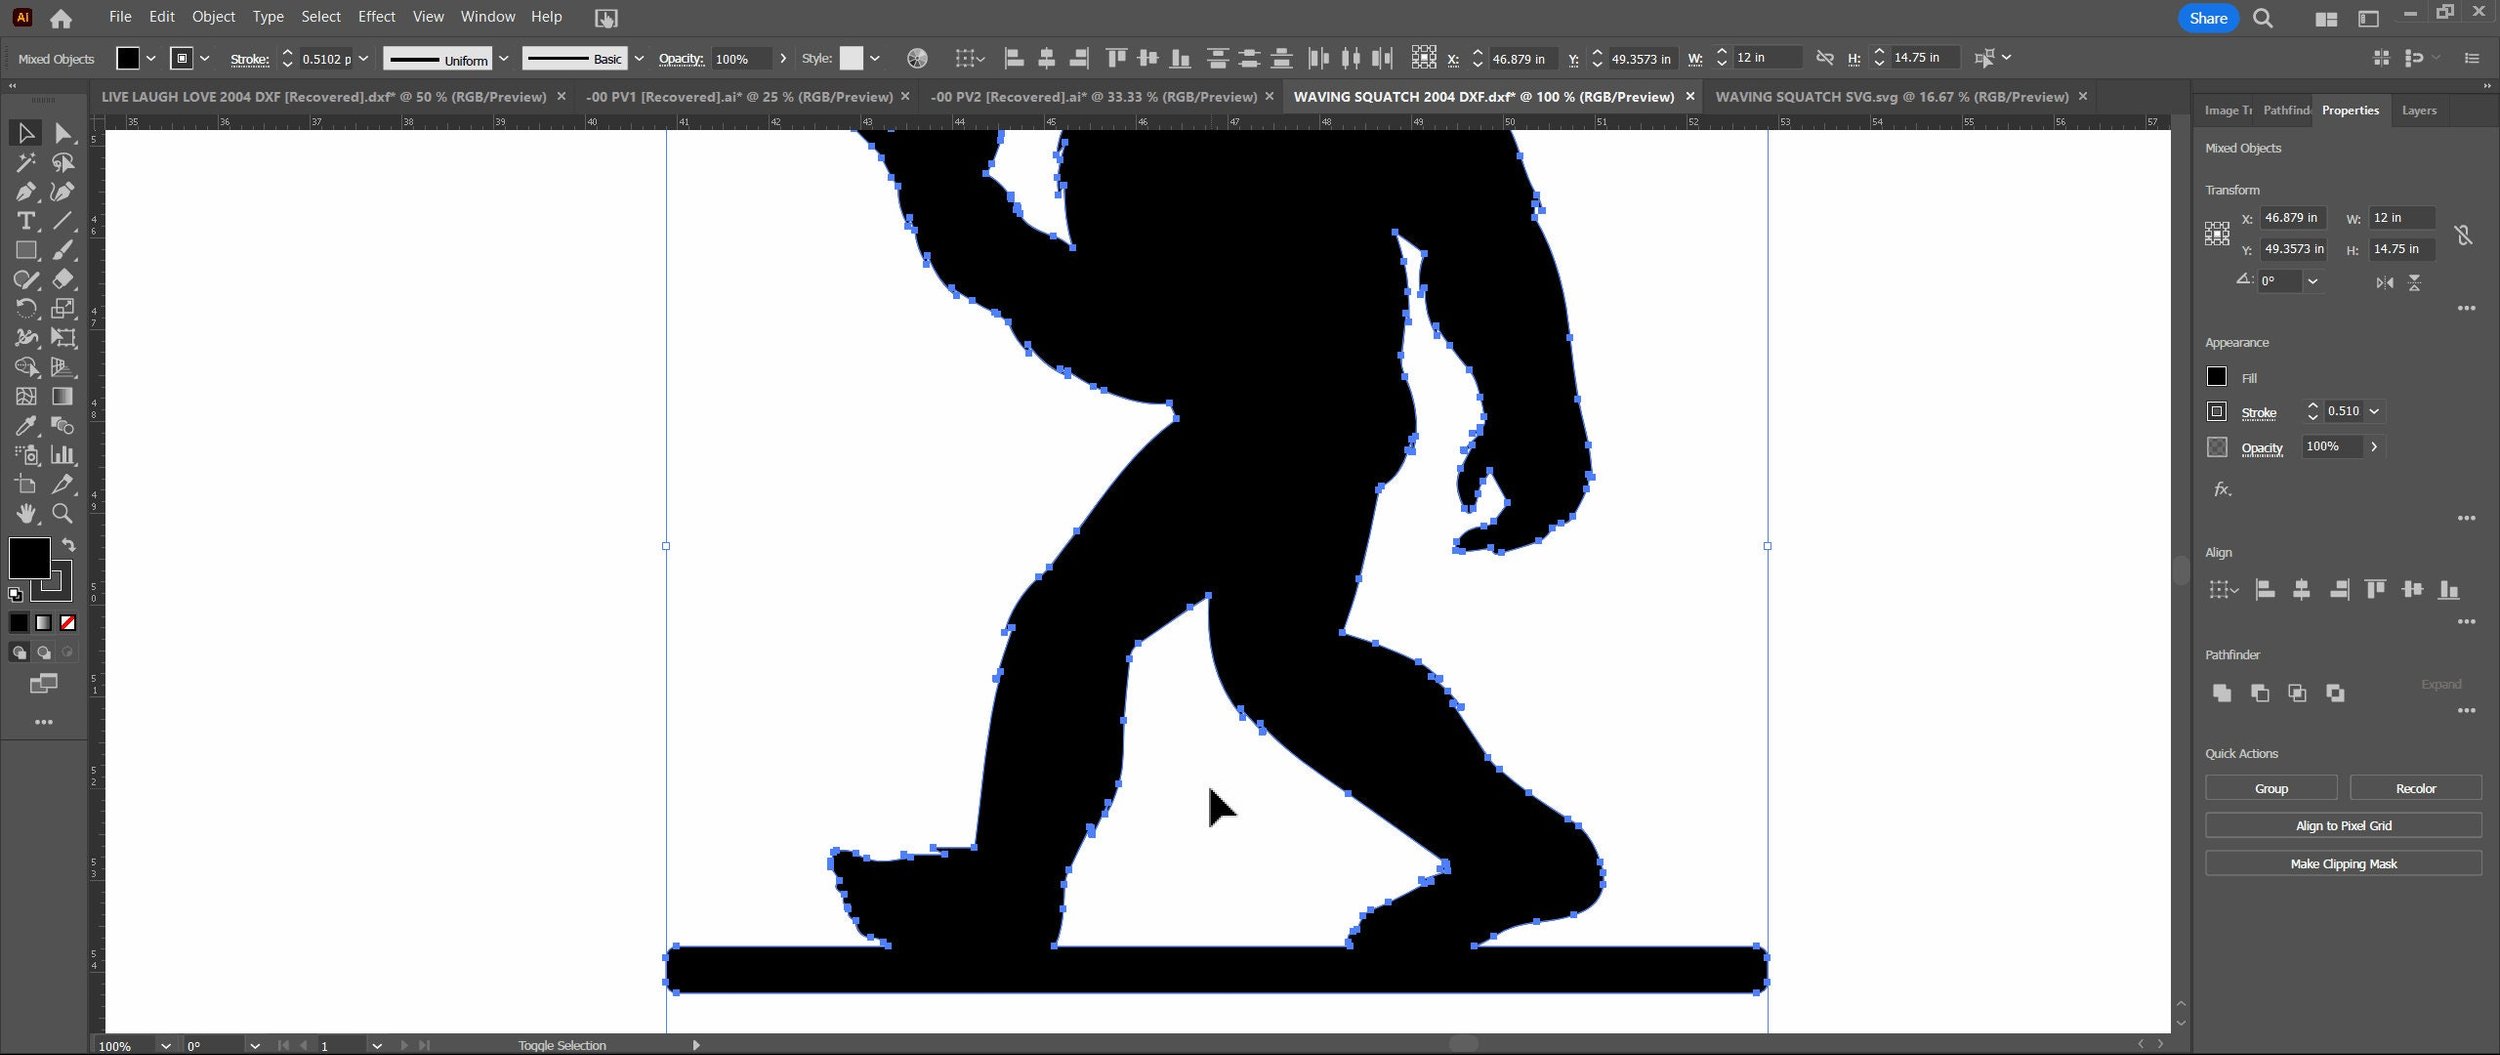Switch to WAVING SQUATCH SVG.svg tab
2500x1055 pixels.
coord(1892,97)
